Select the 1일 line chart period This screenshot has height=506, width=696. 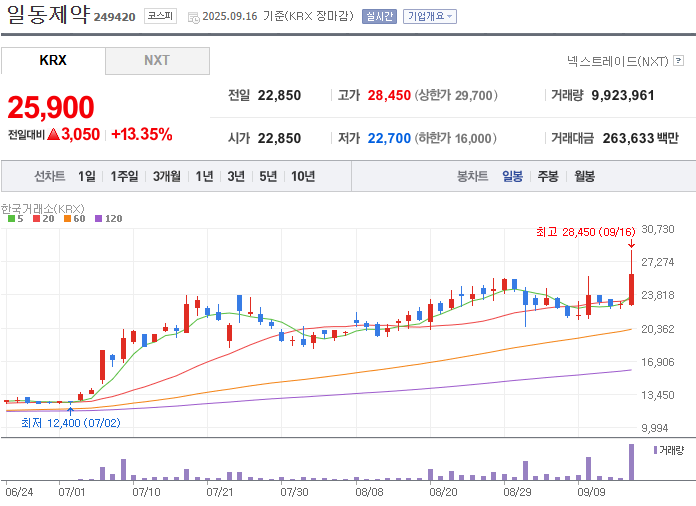(x=87, y=176)
